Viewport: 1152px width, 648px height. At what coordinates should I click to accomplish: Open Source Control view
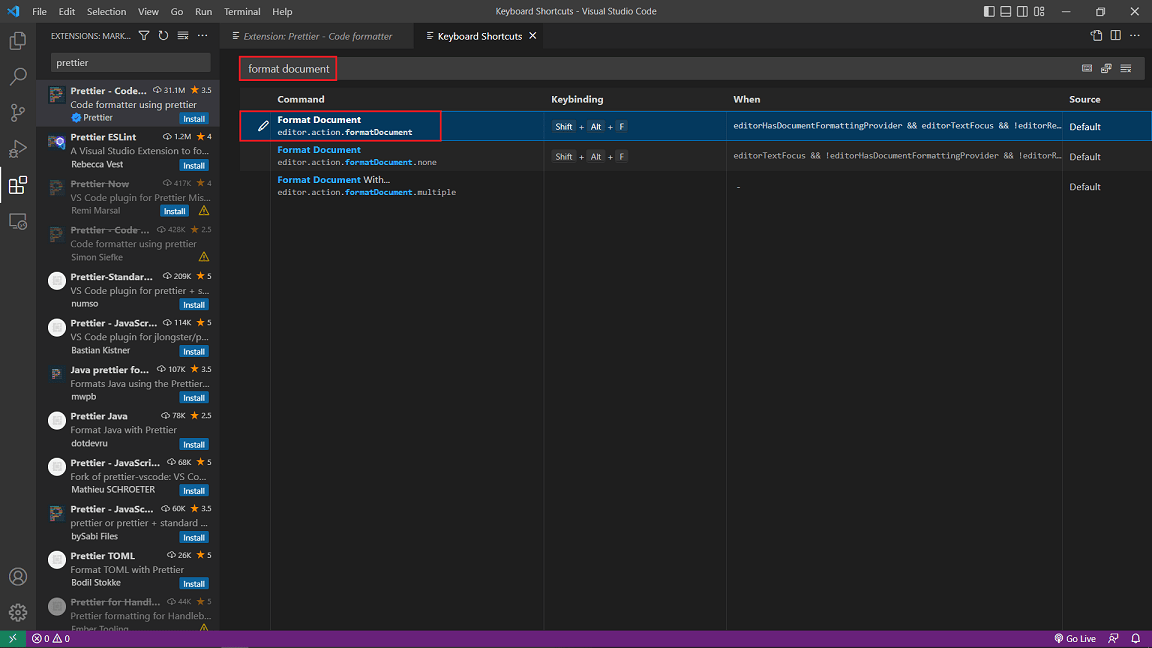click(18, 112)
